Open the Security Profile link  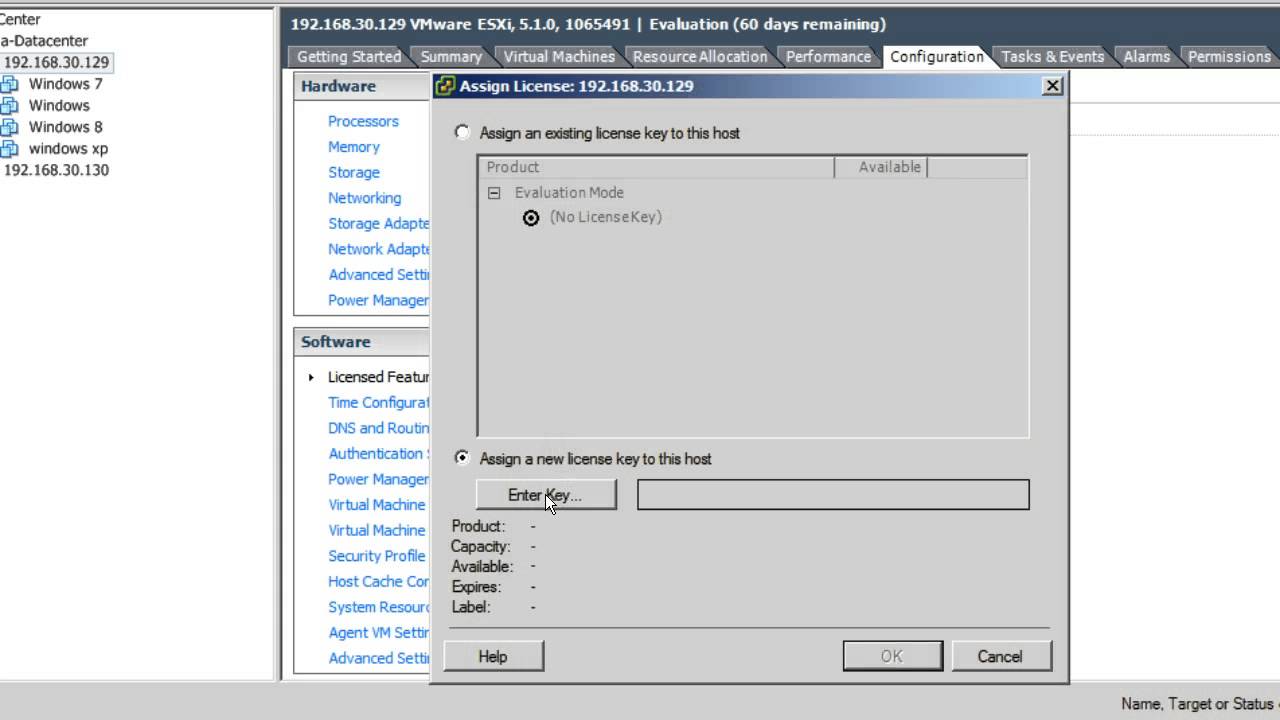pos(377,556)
